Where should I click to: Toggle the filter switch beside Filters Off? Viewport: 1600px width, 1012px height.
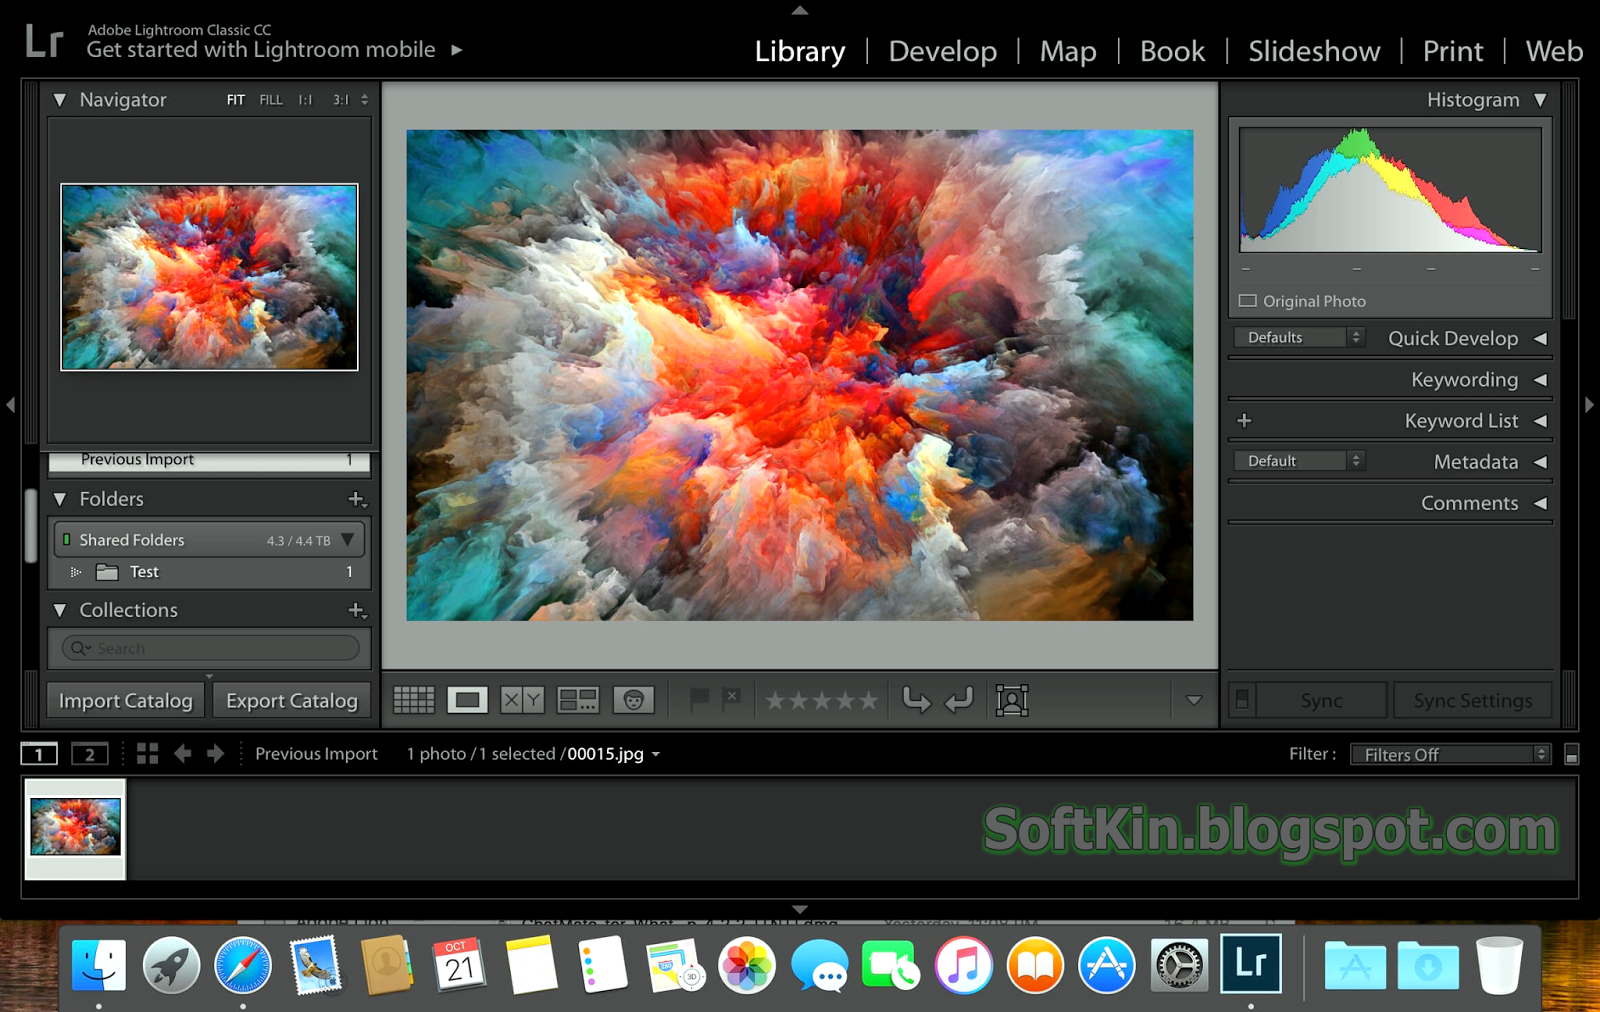coord(1571,755)
